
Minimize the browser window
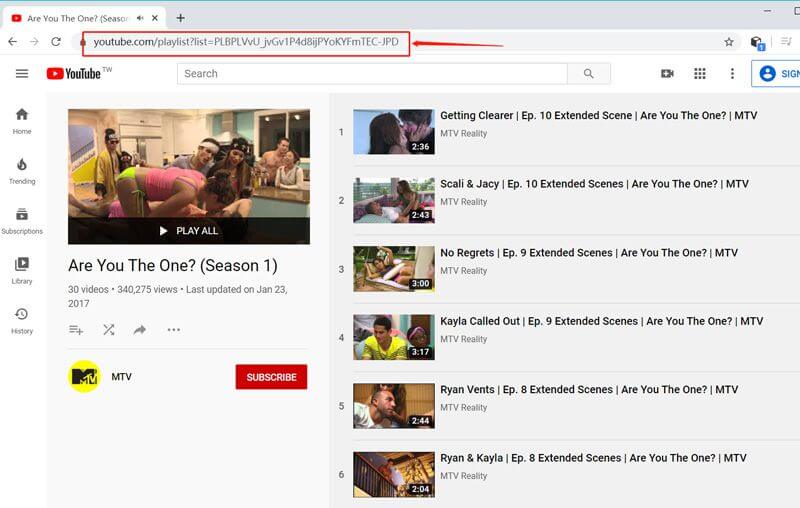coord(767,11)
